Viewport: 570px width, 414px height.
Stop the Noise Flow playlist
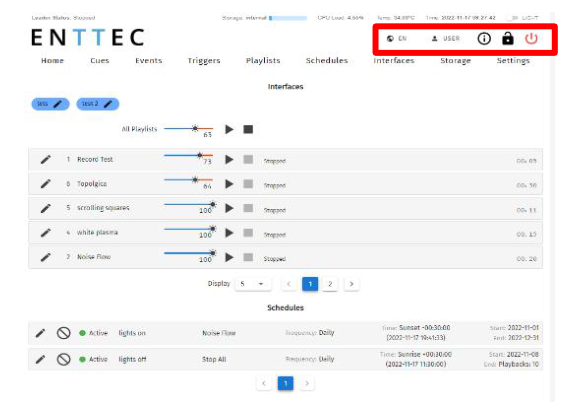point(248,257)
